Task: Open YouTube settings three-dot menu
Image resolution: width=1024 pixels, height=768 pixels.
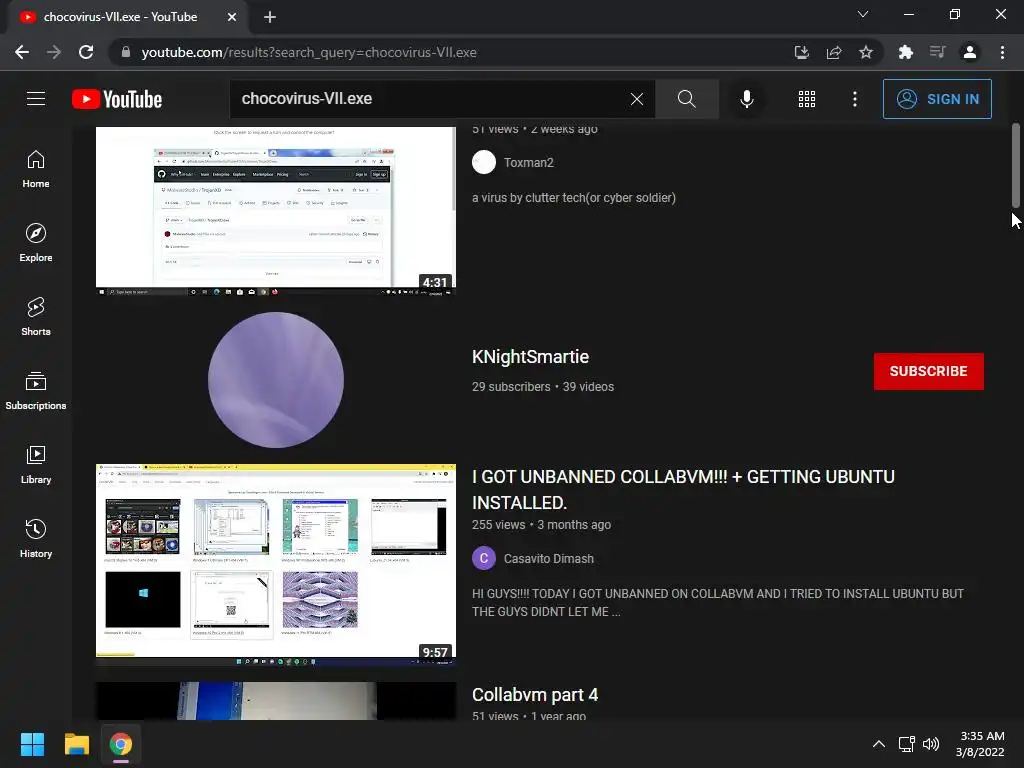Action: coord(855,99)
